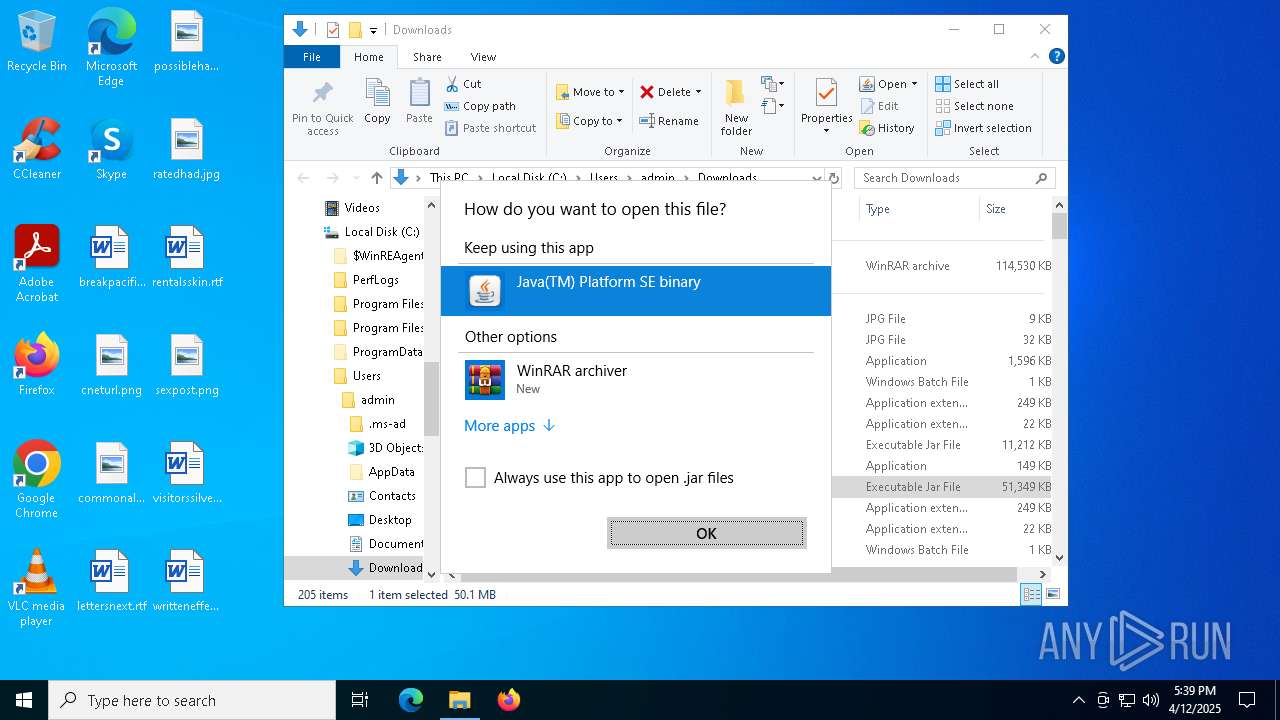The image size is (1280, 720).
Task: Confirm with the OK button
Action: [x=706, y=533]
